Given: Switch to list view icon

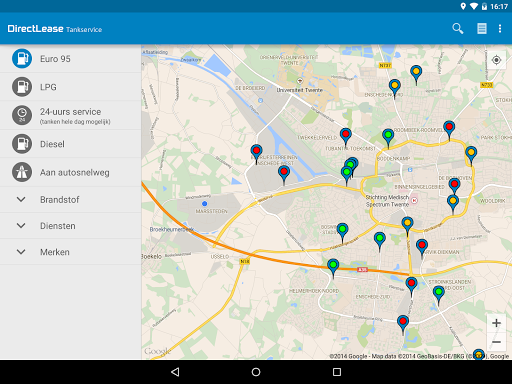Looking at the screenshot, I should click(x=482, y=29).
